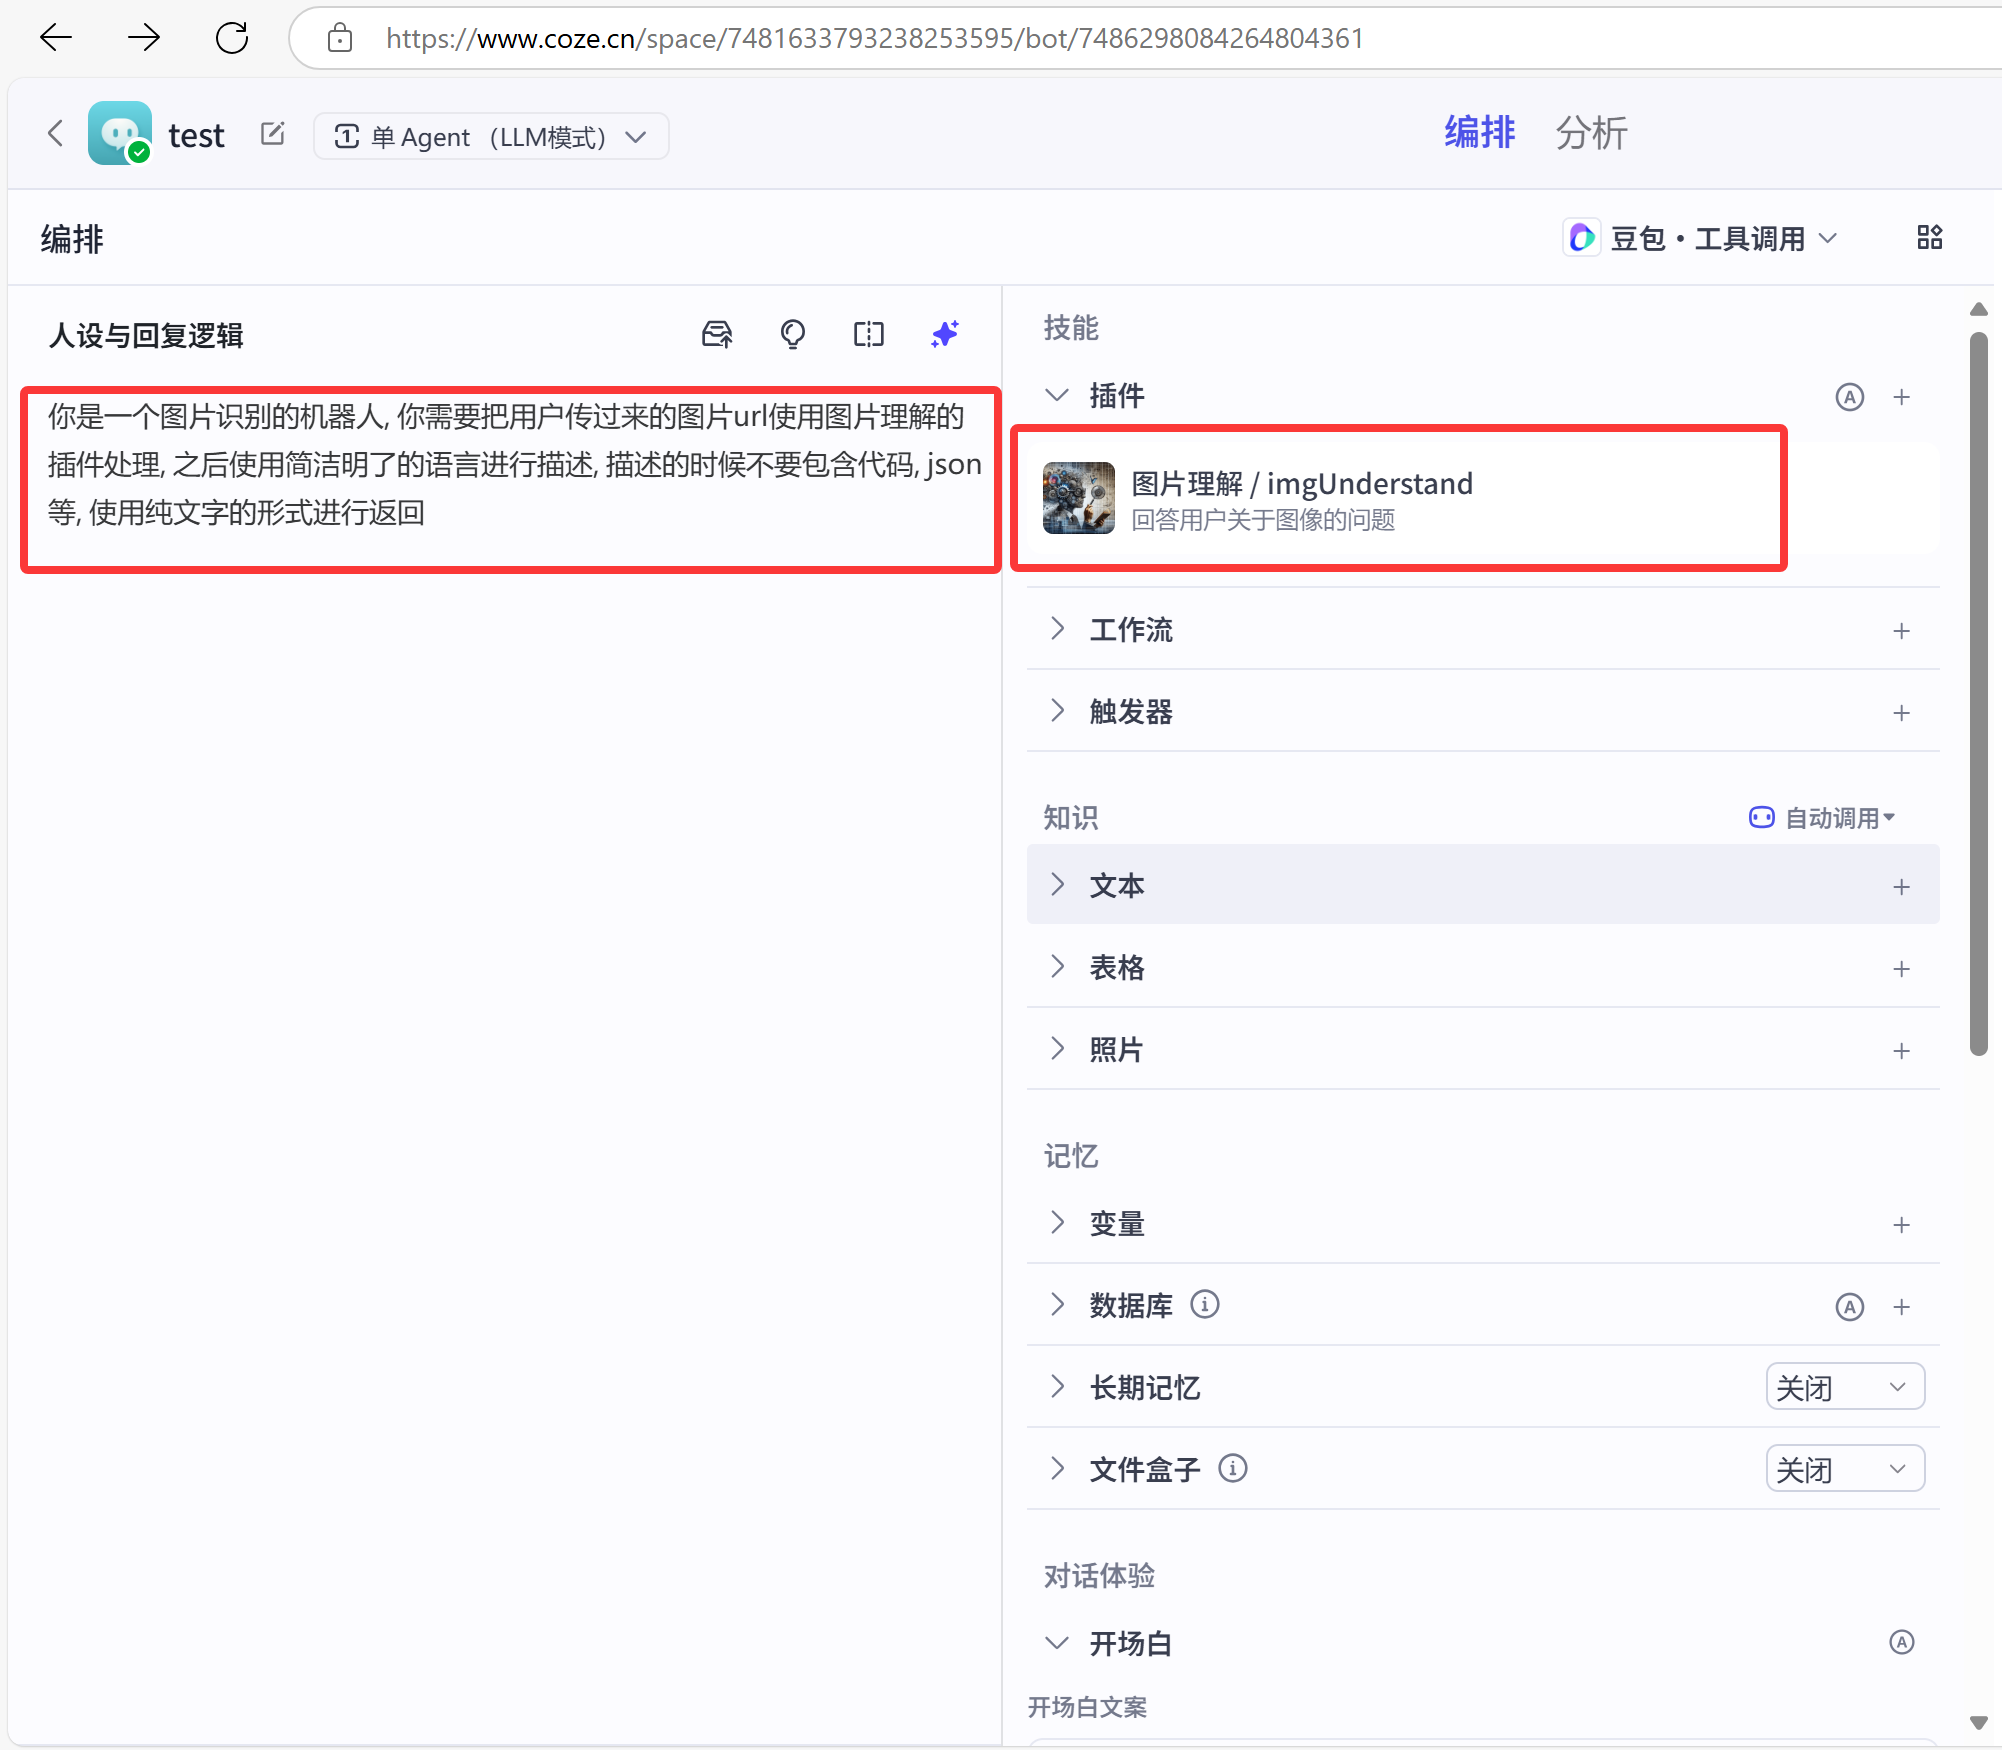
Task: Add a photo knowledge base
Action: click(x=1902, y=1051)
